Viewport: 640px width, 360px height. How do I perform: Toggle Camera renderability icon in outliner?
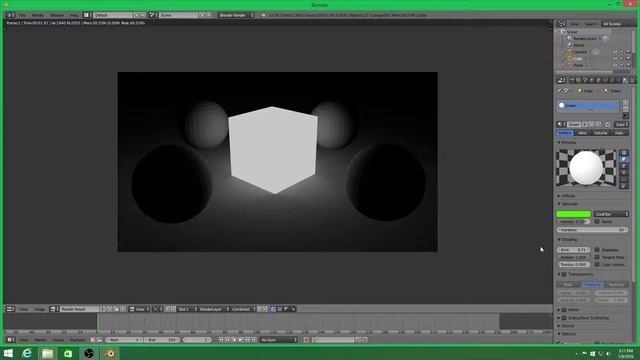click(628, 52)
